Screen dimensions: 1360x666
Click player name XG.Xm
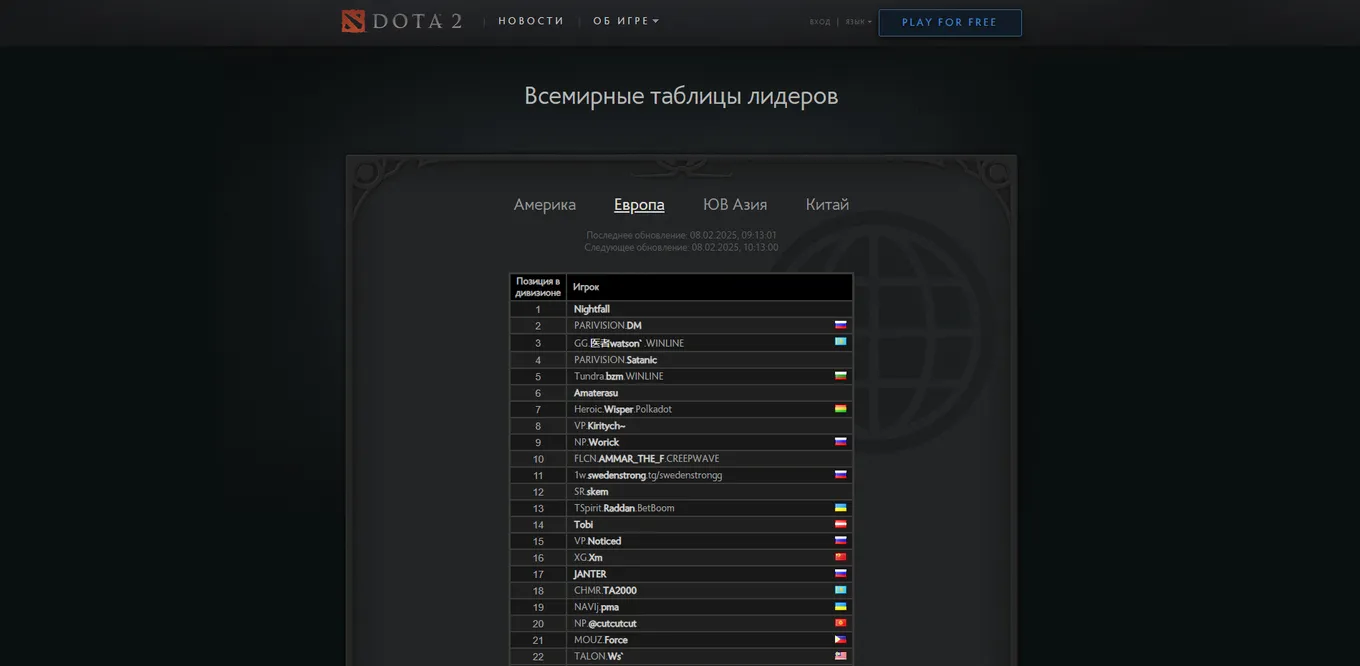click(x=588, y=558)
